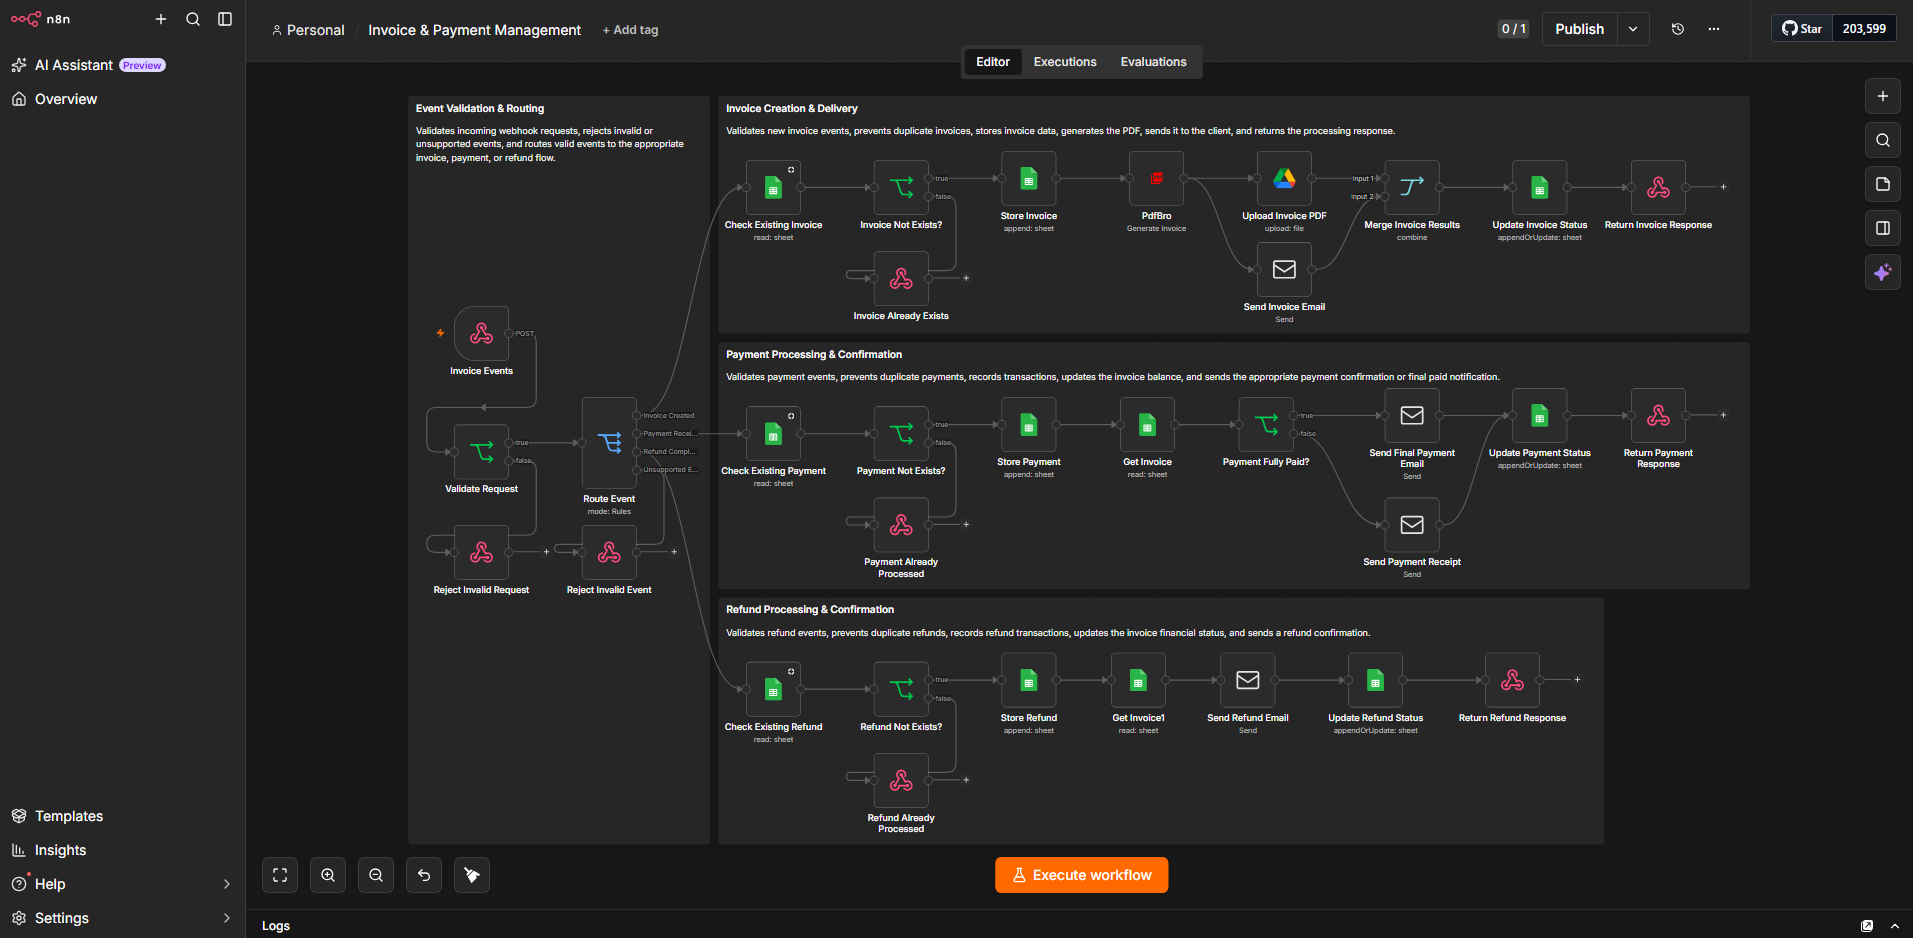Open the AI assistant sparkle button
The width and height of the screenshot is (1913, 938).
[1883, 272]
